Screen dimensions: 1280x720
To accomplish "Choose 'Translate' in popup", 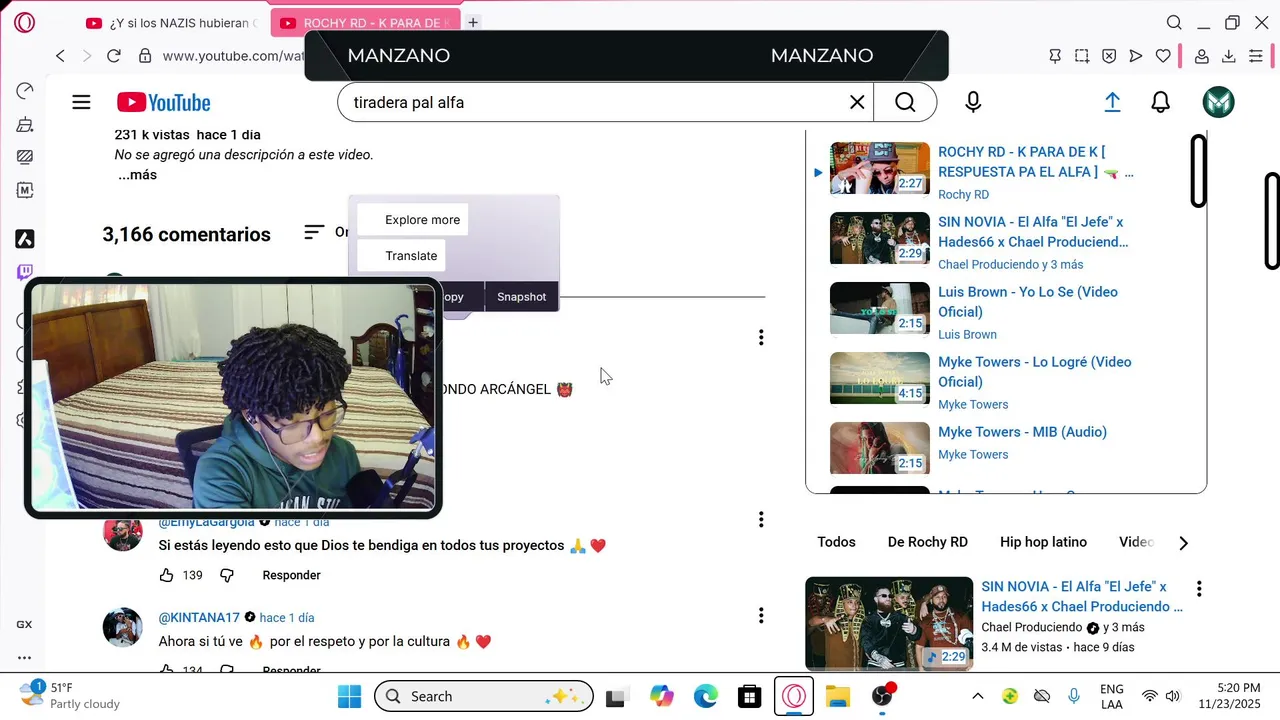I will point(401,256).
